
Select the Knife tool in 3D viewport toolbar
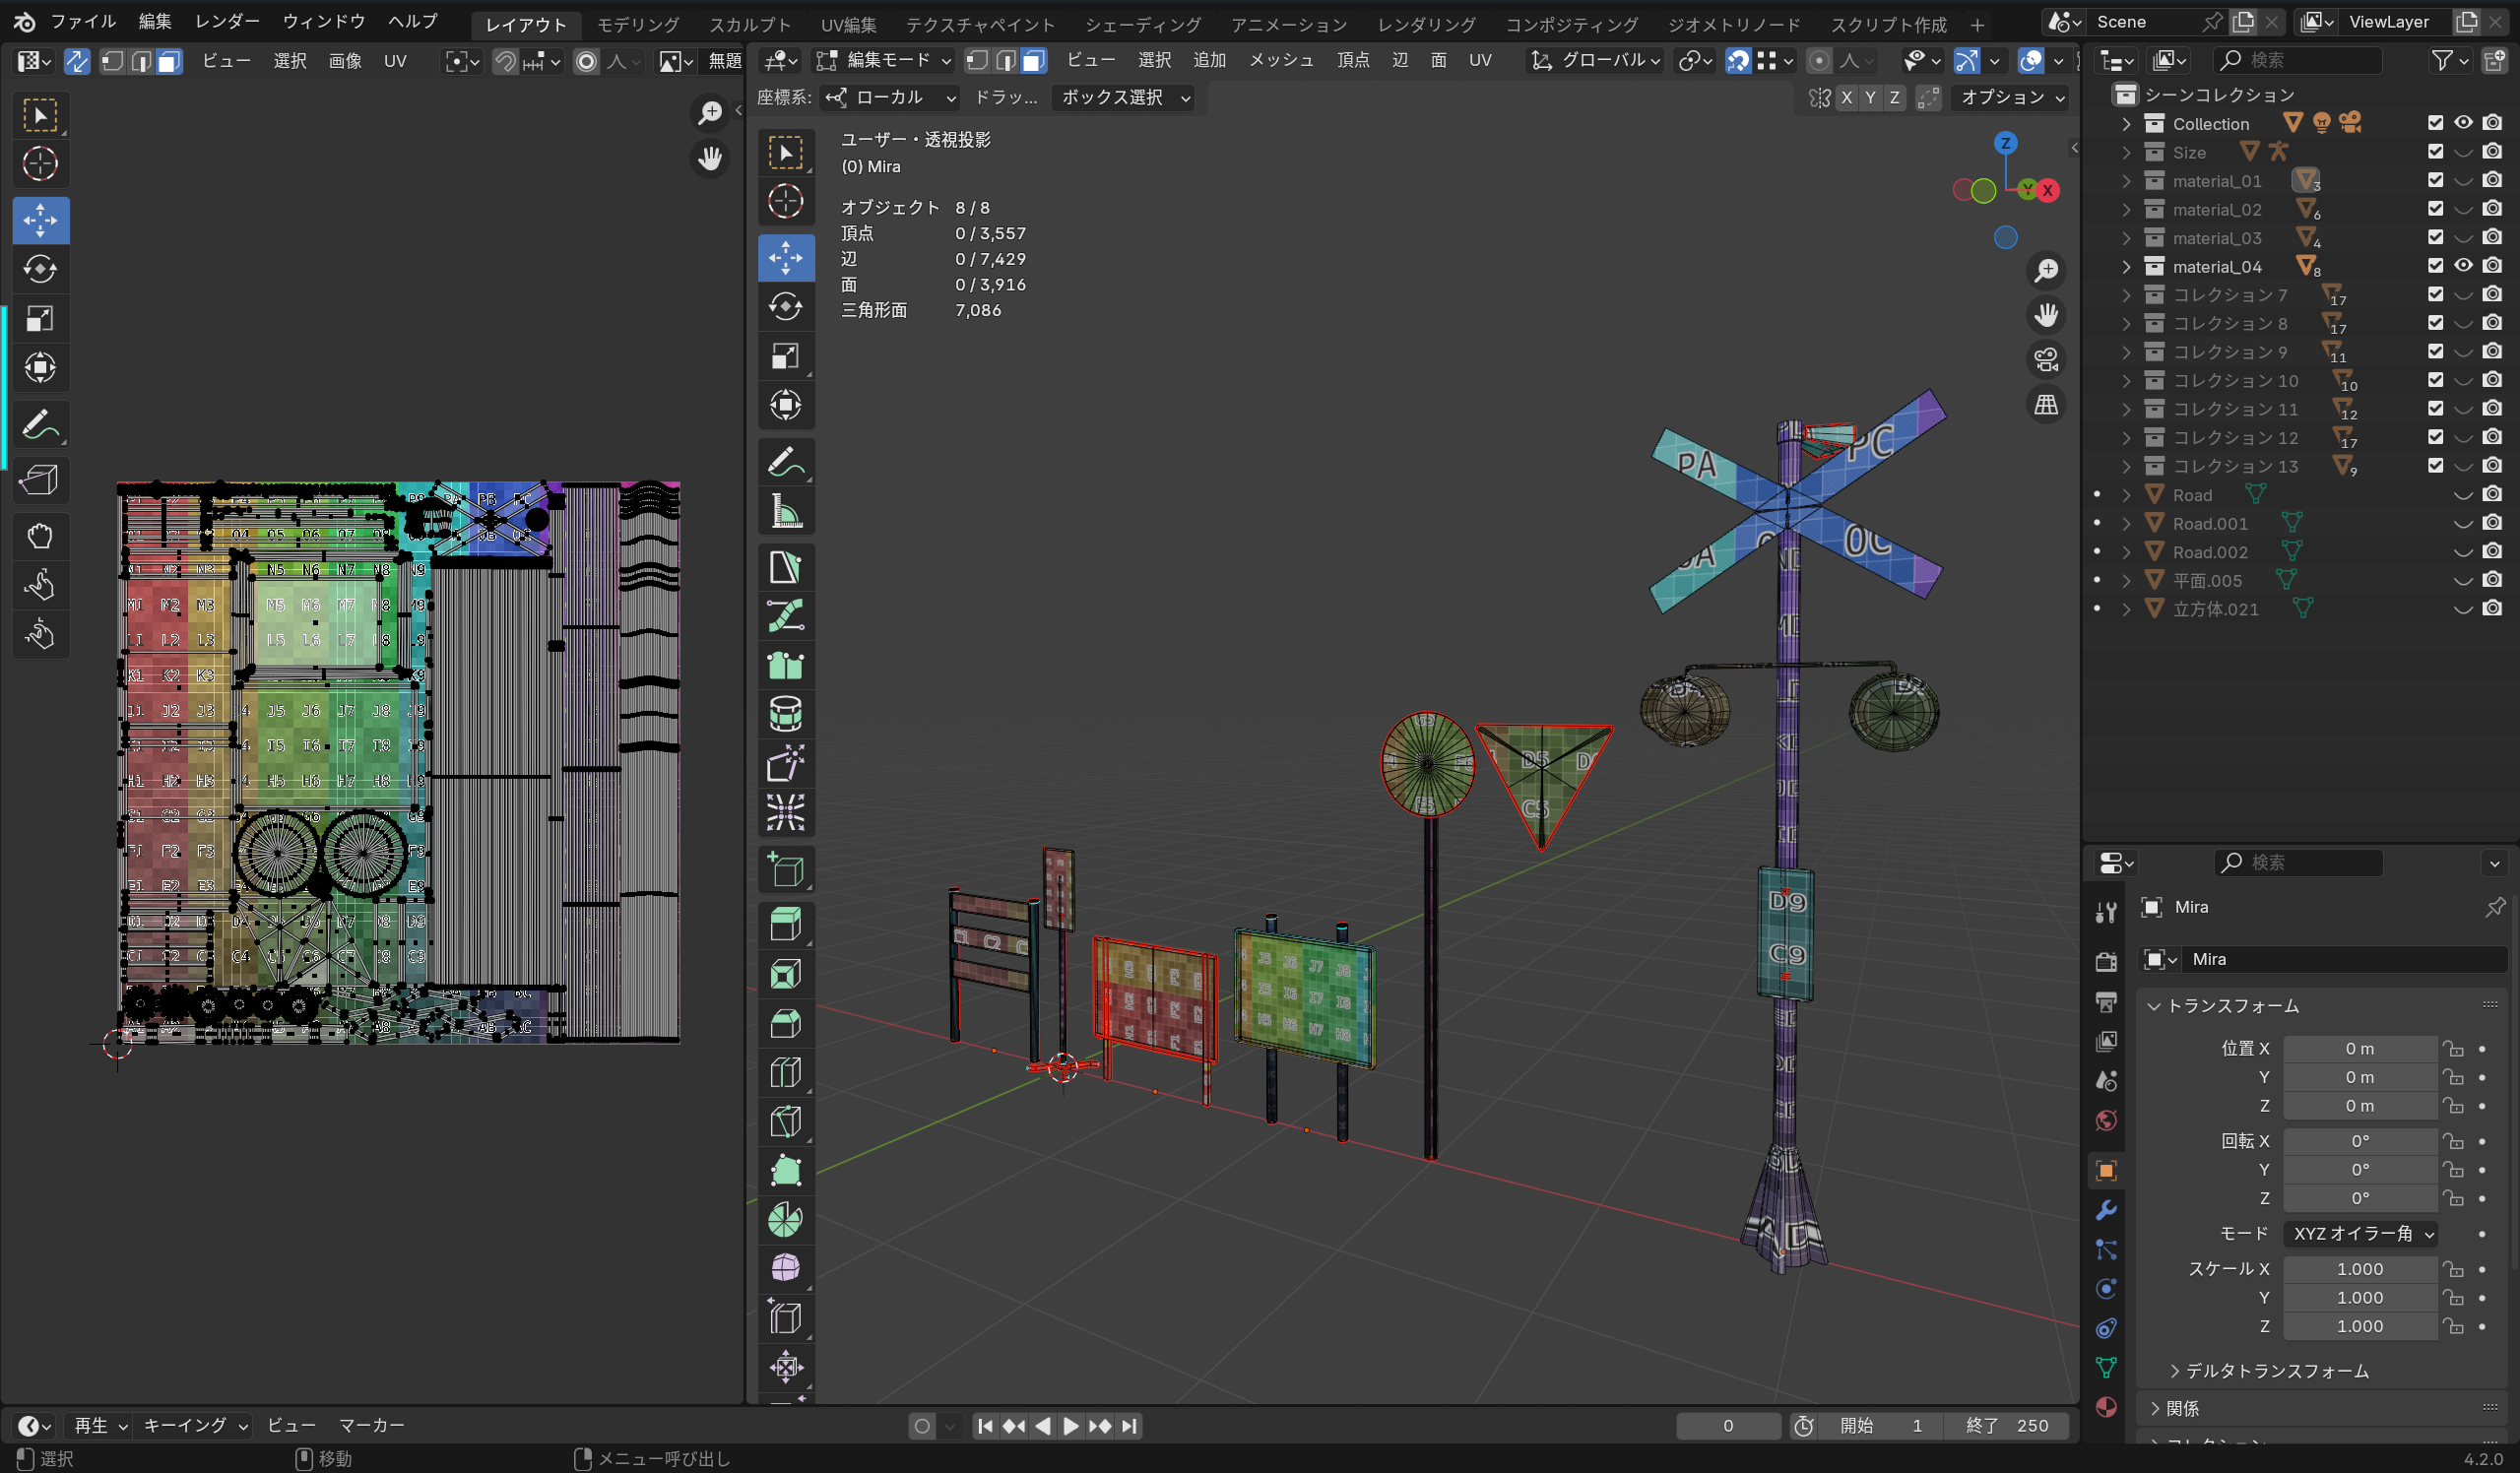(785, 1121)
